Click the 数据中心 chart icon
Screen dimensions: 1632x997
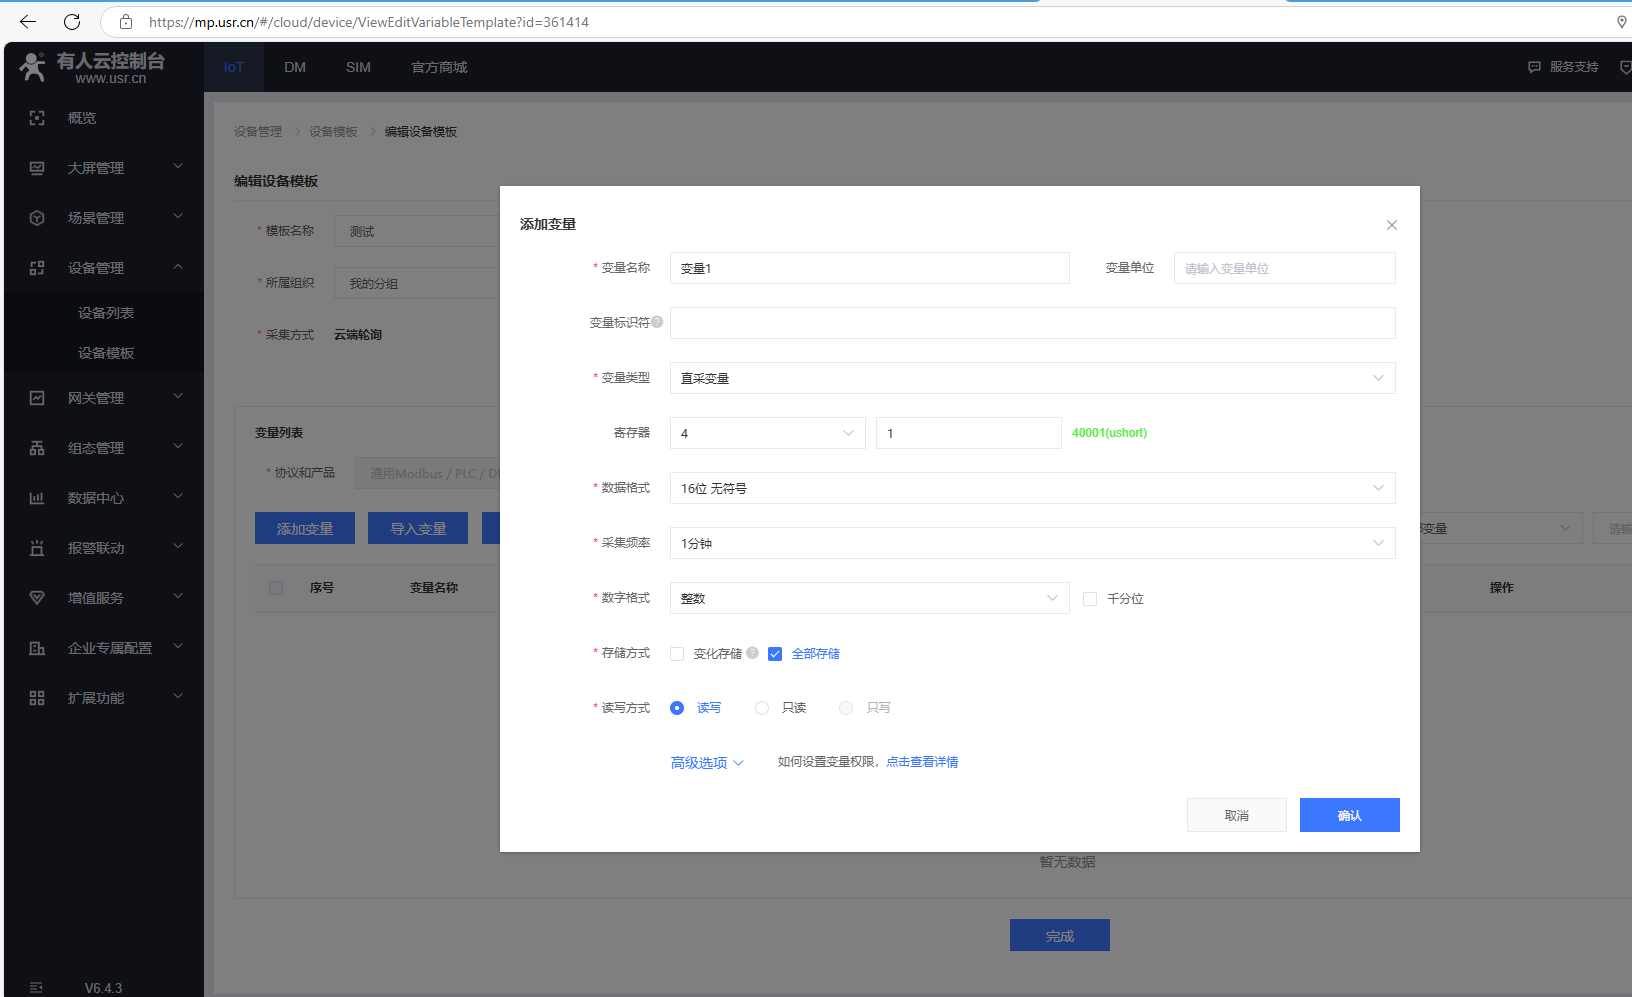click(x=37, y=498)
